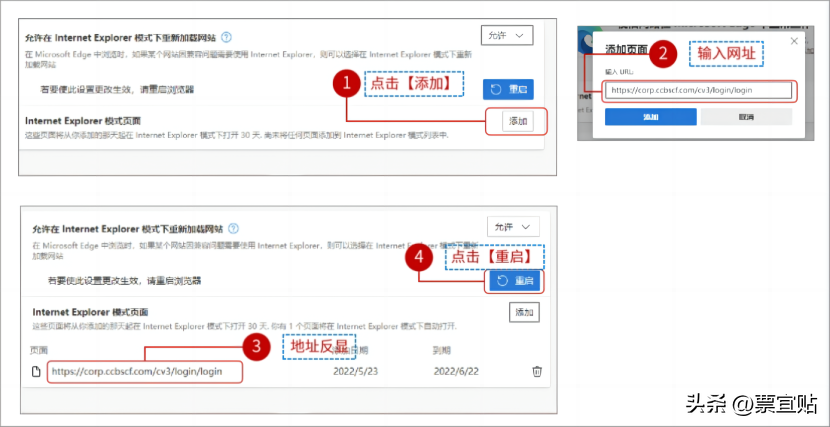
Task: Click 取消 in the 添加页面 dialog
Action: 746,117
